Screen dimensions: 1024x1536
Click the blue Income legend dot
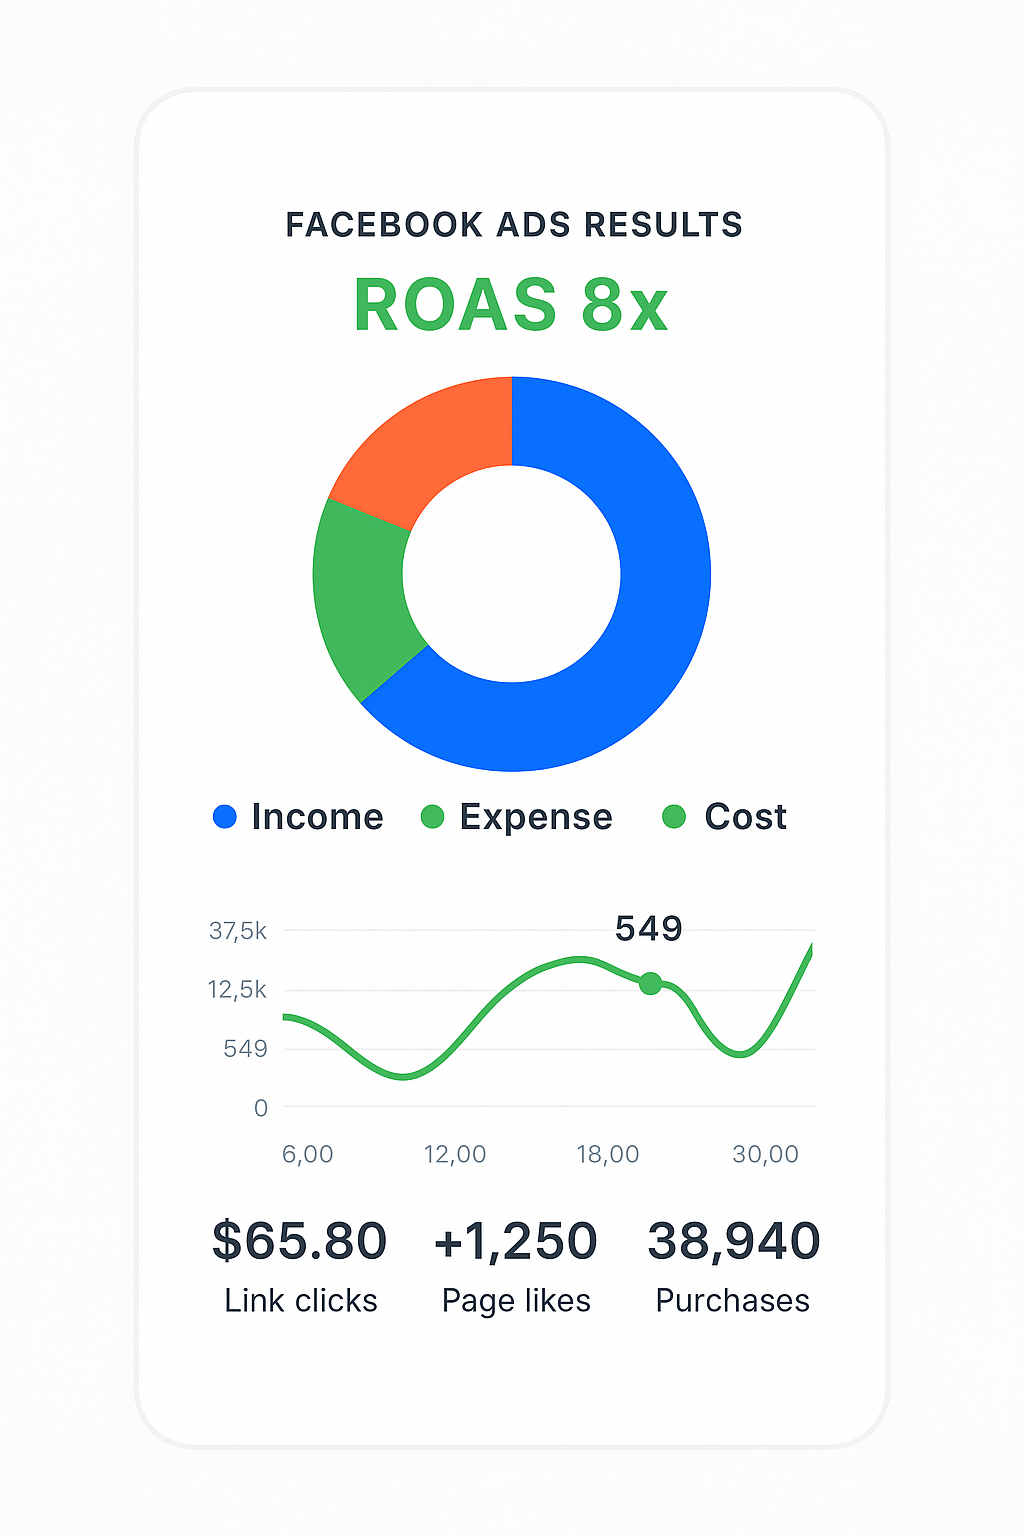tap(225, 817)
